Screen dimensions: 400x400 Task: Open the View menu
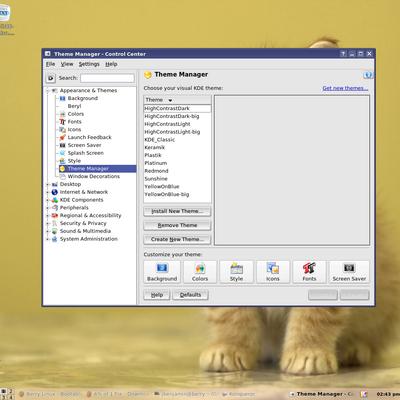[67, 64]
